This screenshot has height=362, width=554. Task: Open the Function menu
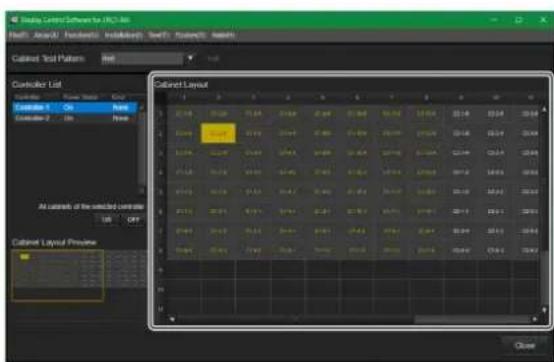(x=81, y=35)
